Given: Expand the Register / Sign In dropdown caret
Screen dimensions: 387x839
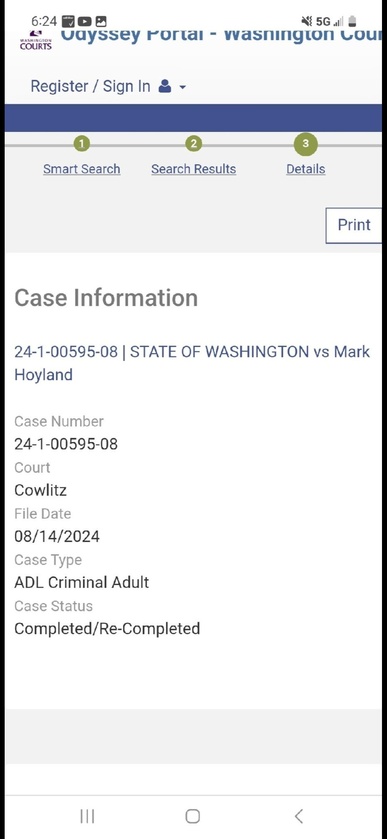Looking at the screenshot, I should (x=183, y=87).
